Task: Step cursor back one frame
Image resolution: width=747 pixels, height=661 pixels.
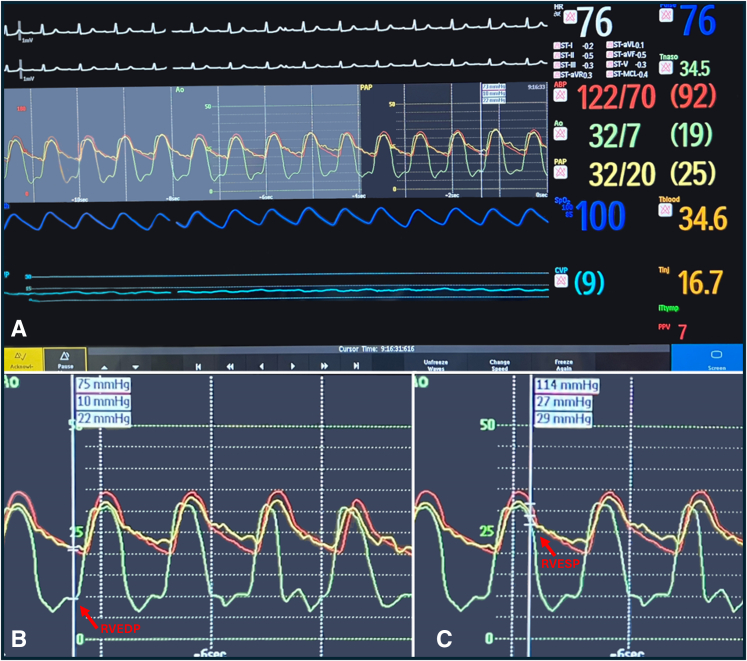Action: 262,366
